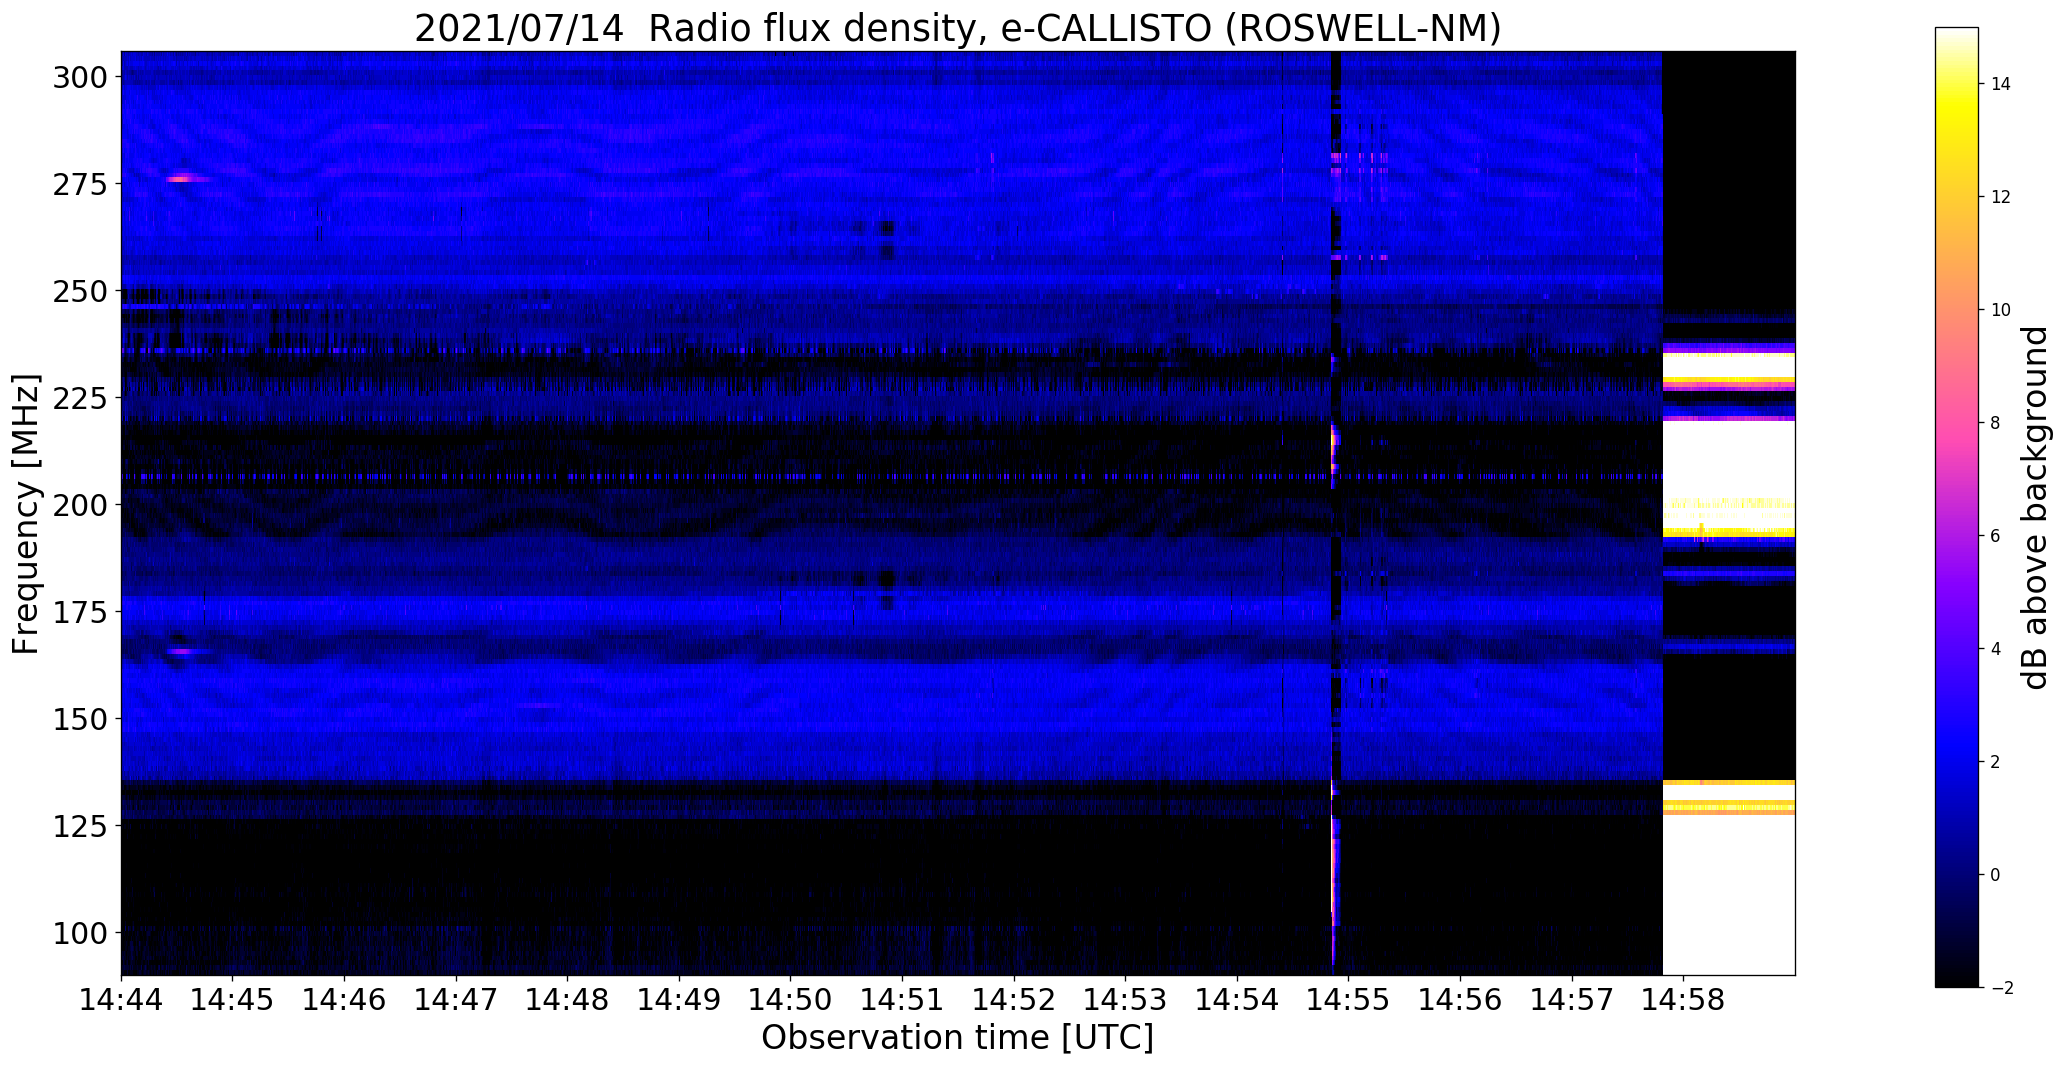Click the 'Observation time [UTC]' axis label
This screenshot has height=1067, width=2066.
coord(957,1038)
